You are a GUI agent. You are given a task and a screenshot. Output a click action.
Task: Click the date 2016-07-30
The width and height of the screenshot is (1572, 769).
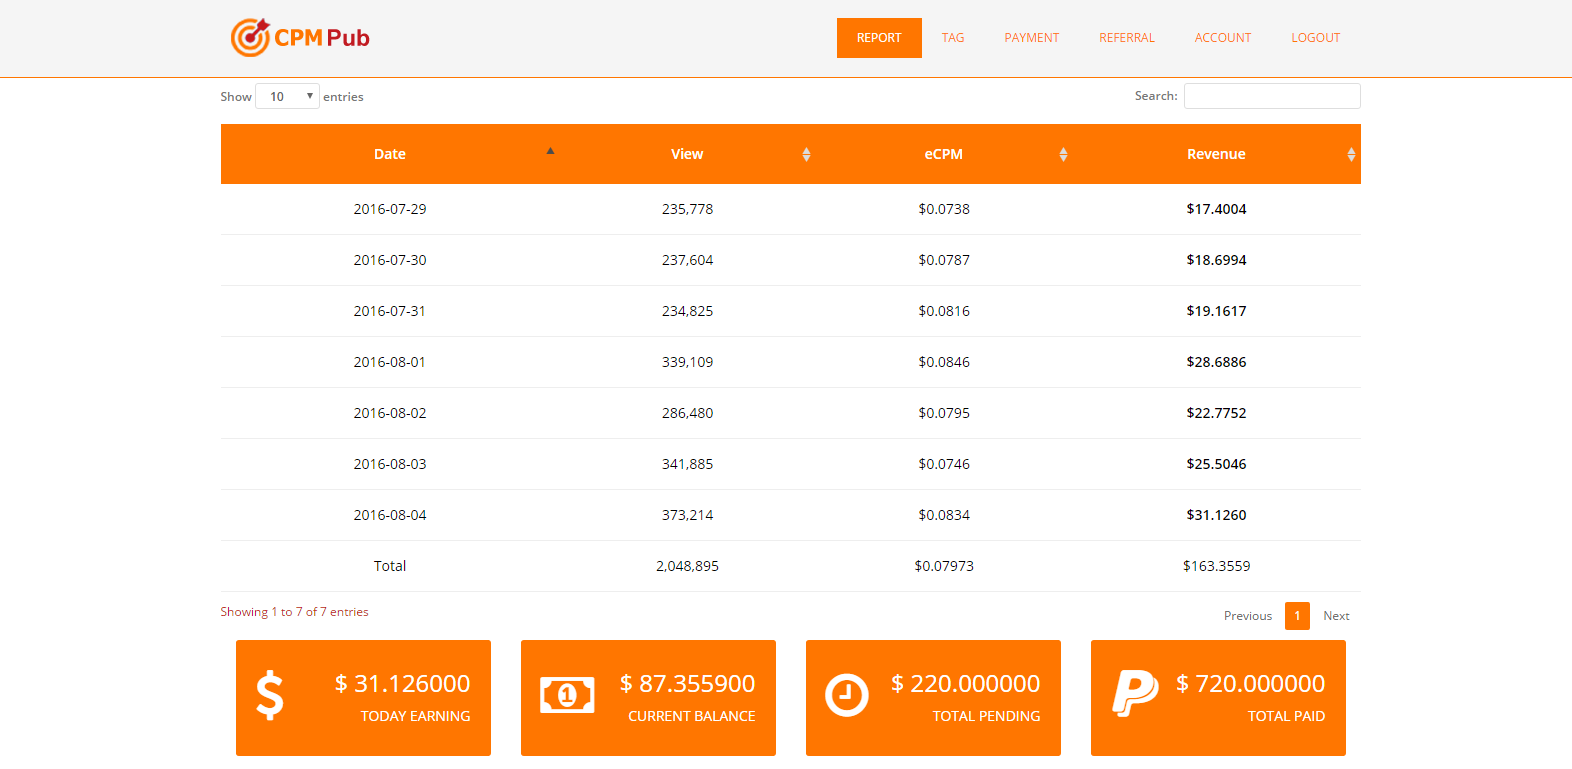pos(390,260)
